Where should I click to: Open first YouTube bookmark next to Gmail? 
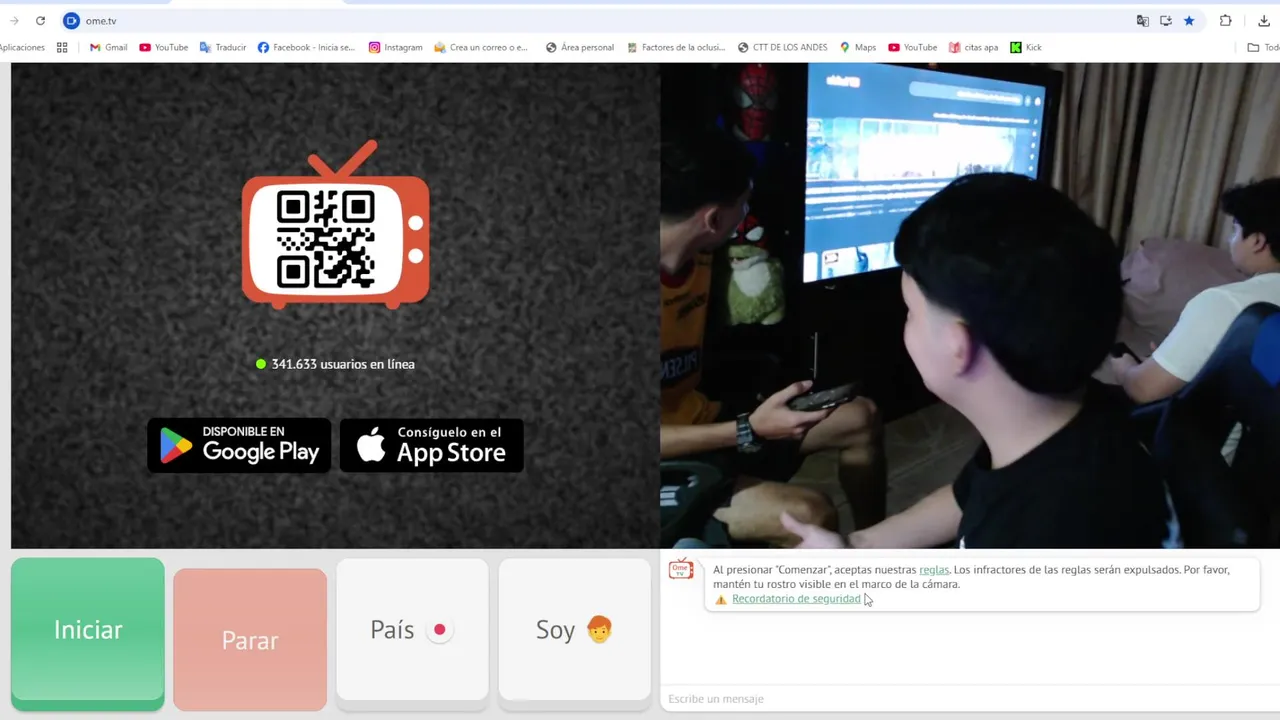[x=164, y=47]
